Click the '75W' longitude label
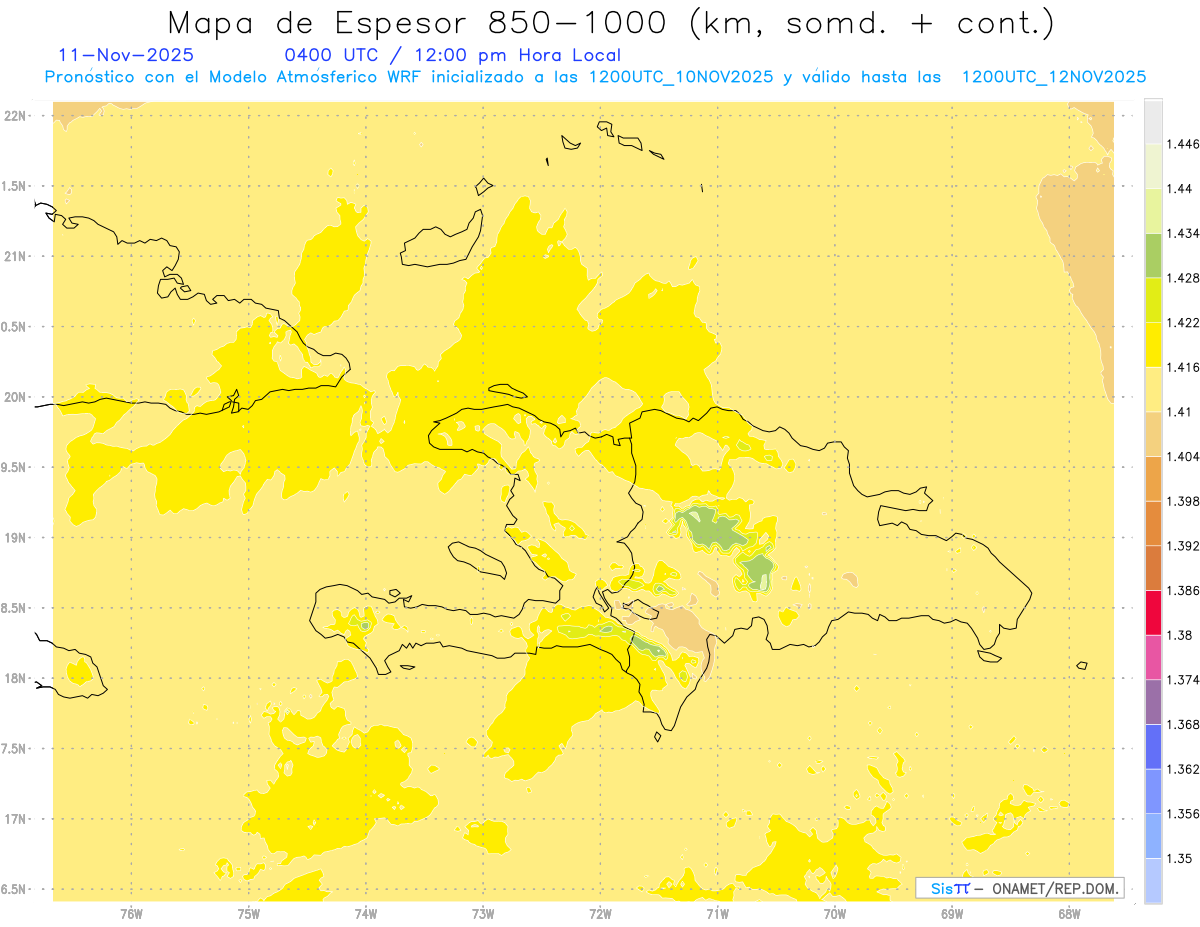The height and width of the screenshot is (927, 1200). 249,914
